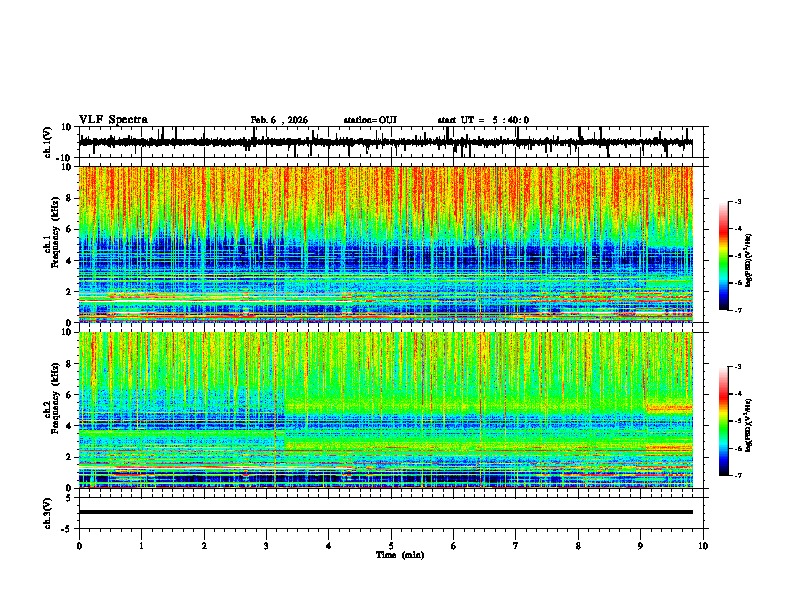Click the "2" kHz tick of ch.2 spectrogram
Viewport: 792px width, 612px height.
(69, 457)
